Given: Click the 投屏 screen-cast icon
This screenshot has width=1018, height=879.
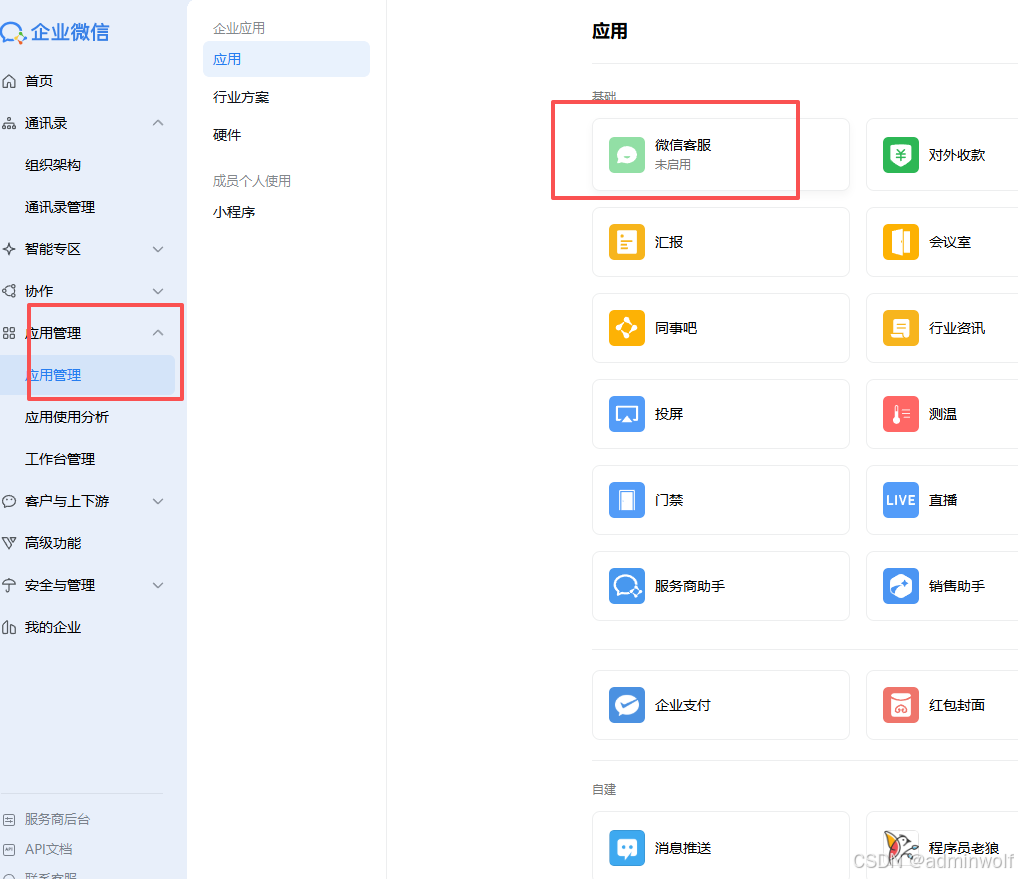Looking at the screenshot, I should coord(627,414).
